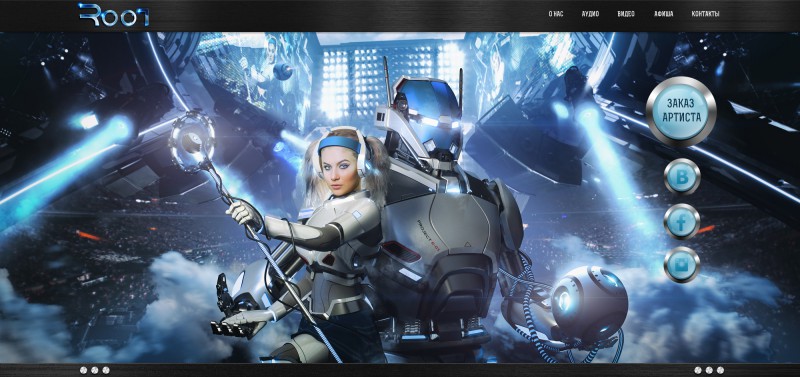Click the Root logo in the header
800x377 pixels.
[x=114, y=14]
